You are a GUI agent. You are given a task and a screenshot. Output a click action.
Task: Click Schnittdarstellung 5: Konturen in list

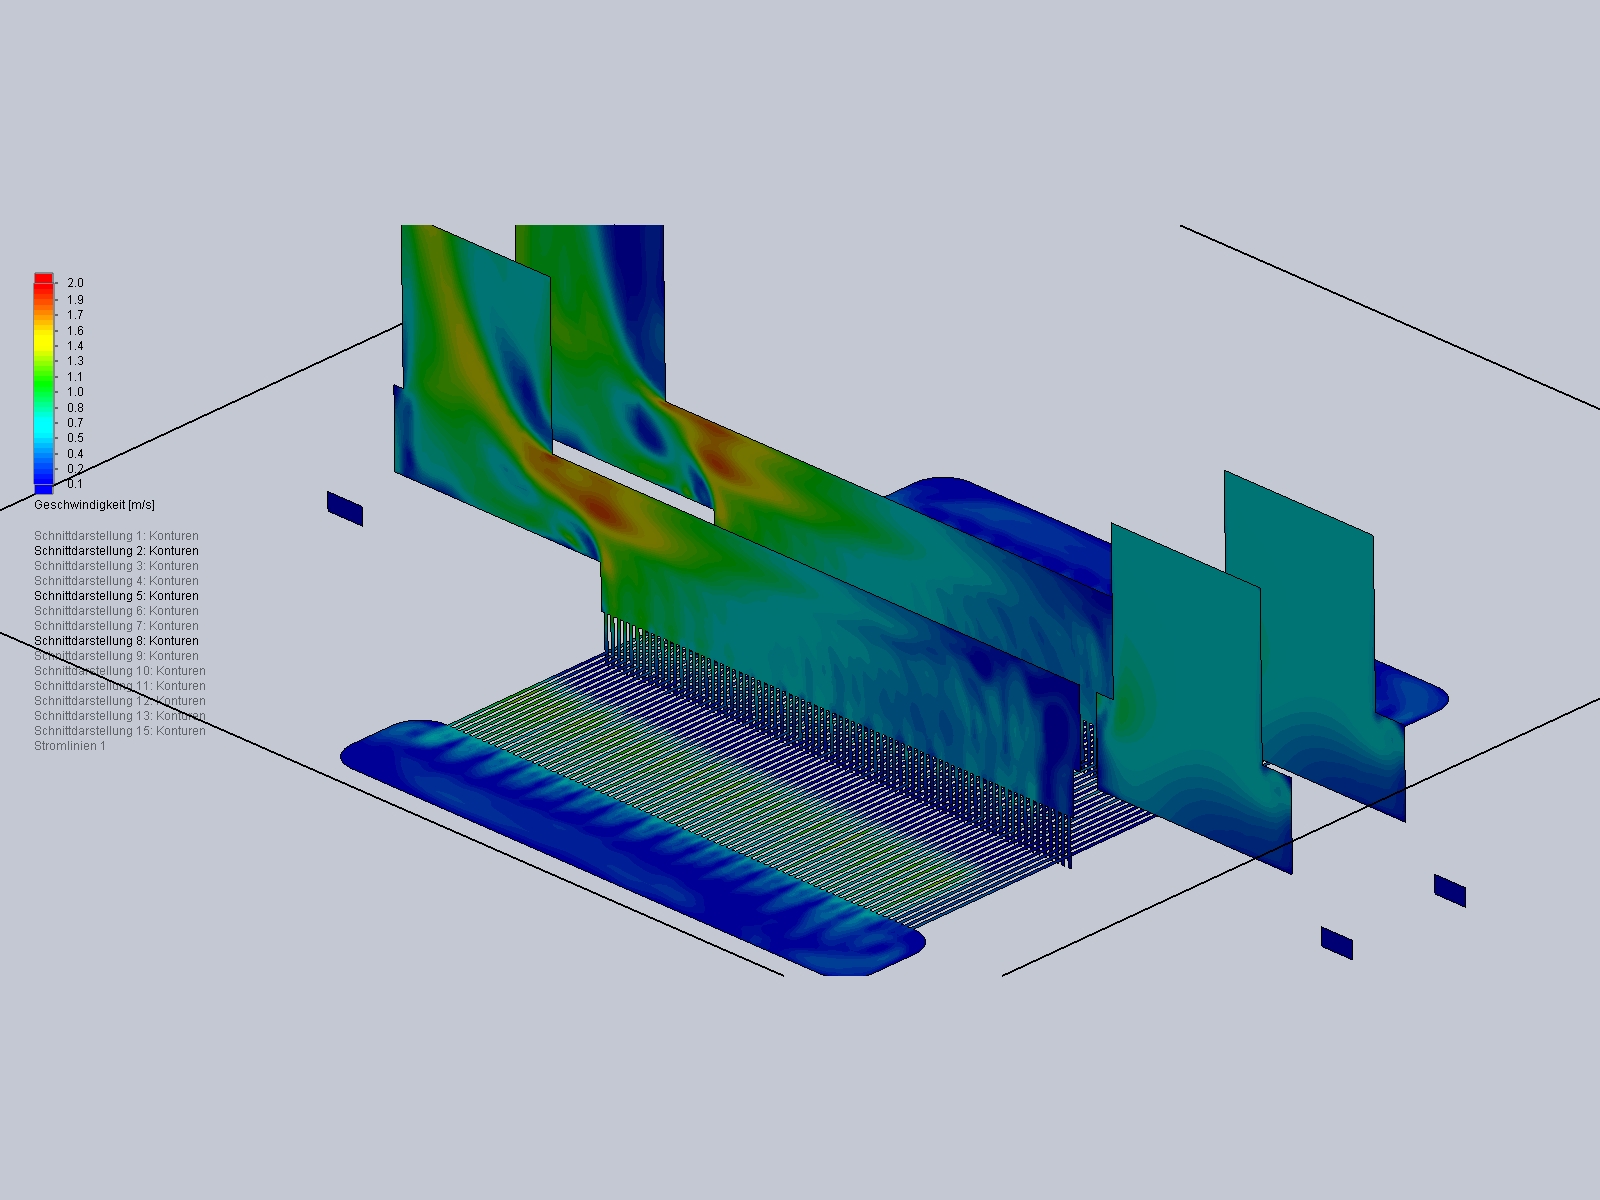tap(116, 596)
